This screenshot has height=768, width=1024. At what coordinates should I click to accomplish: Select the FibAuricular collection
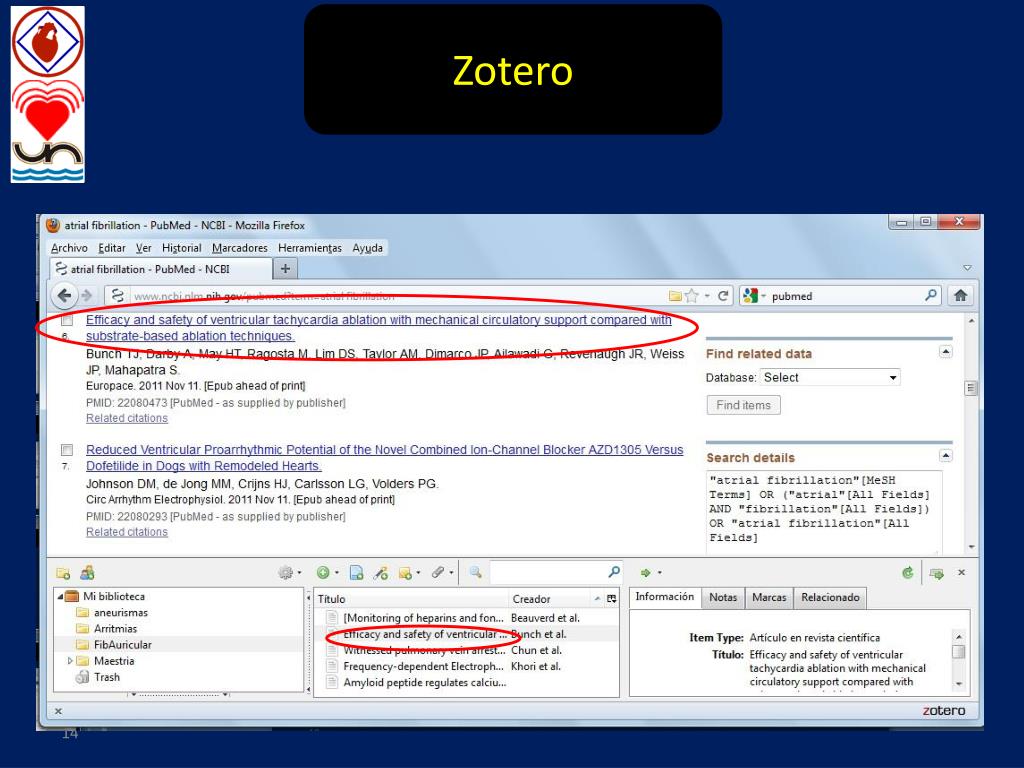tap(123, 645)
